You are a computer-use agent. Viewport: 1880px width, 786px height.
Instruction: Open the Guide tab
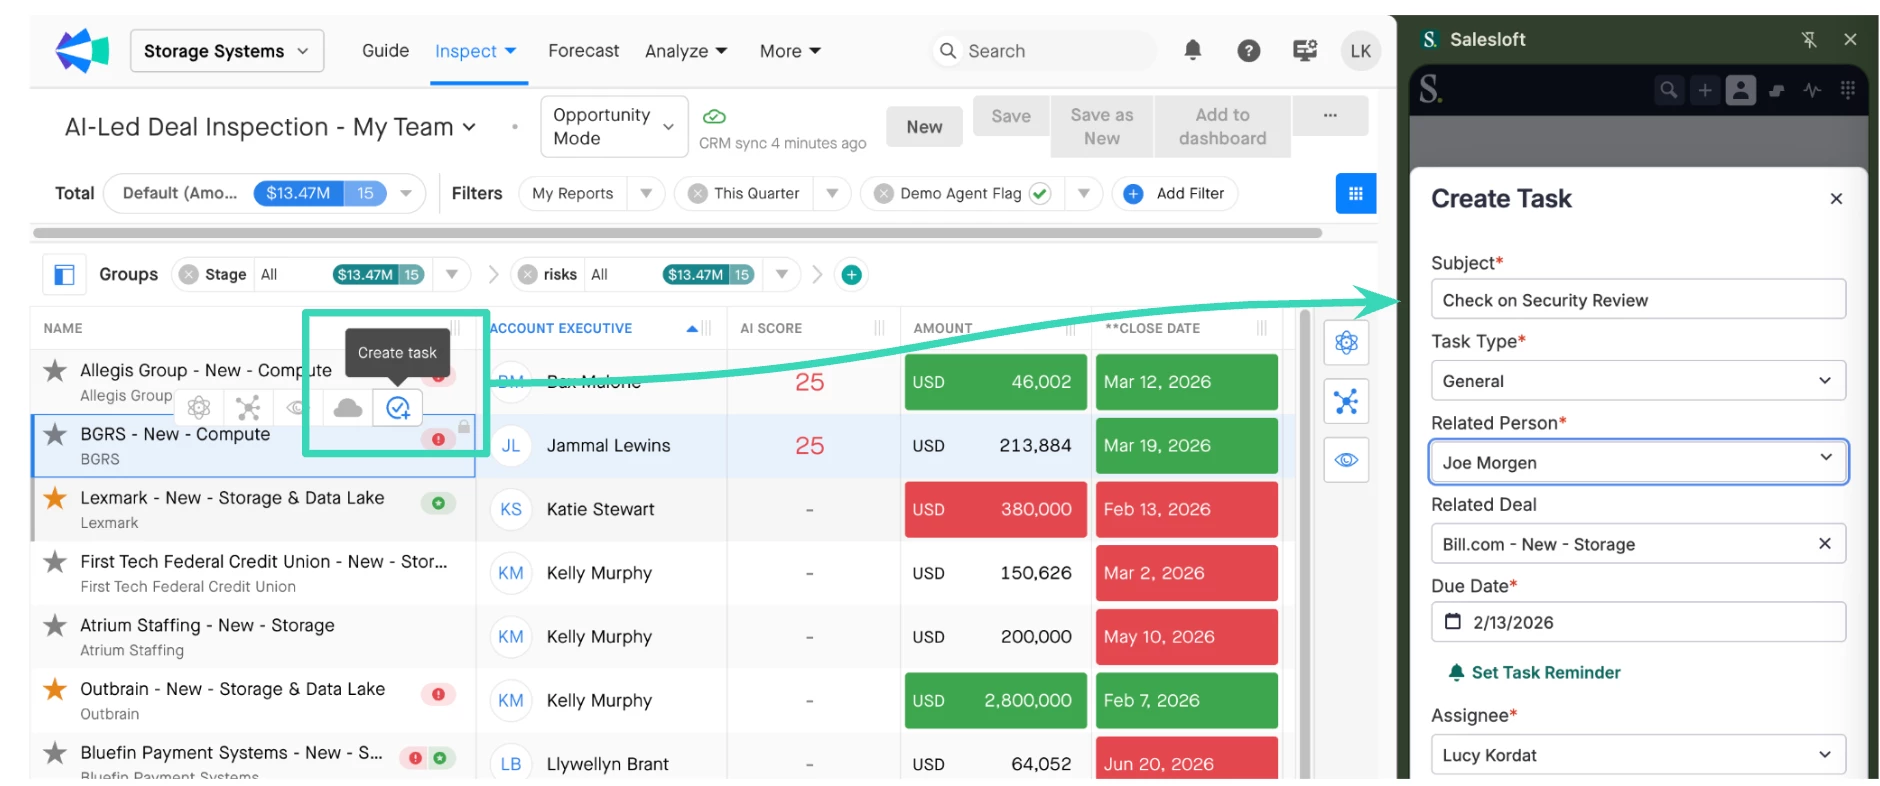pyautogui.click(x=385, y=50)
